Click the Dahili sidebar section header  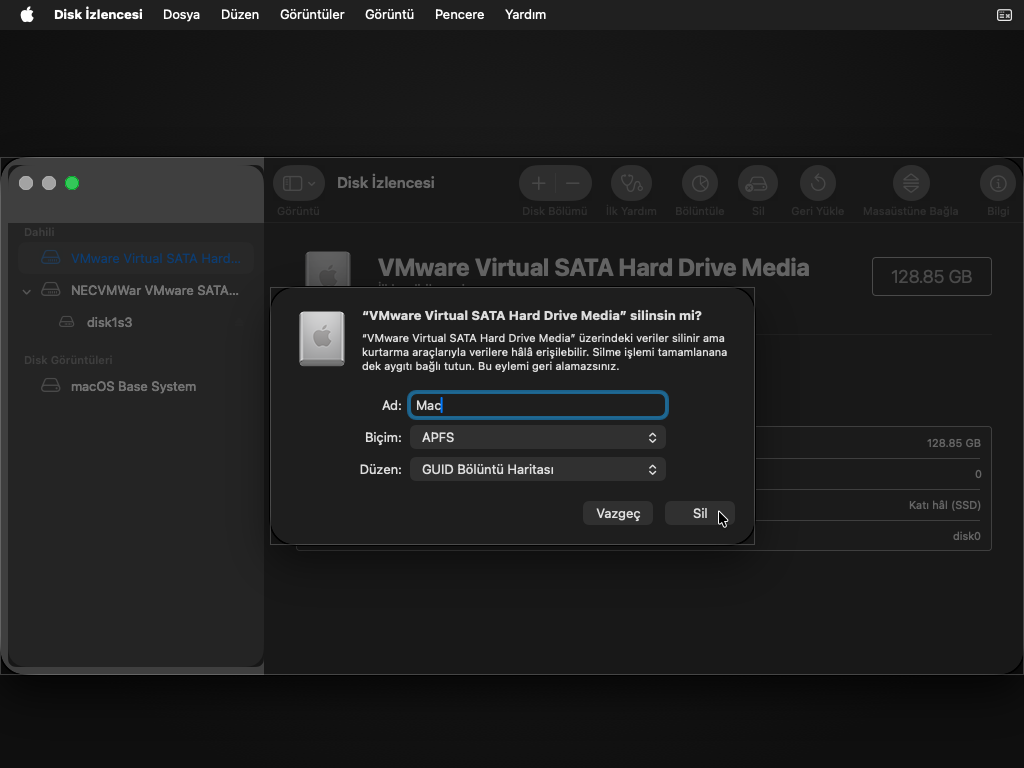point(39,232)
